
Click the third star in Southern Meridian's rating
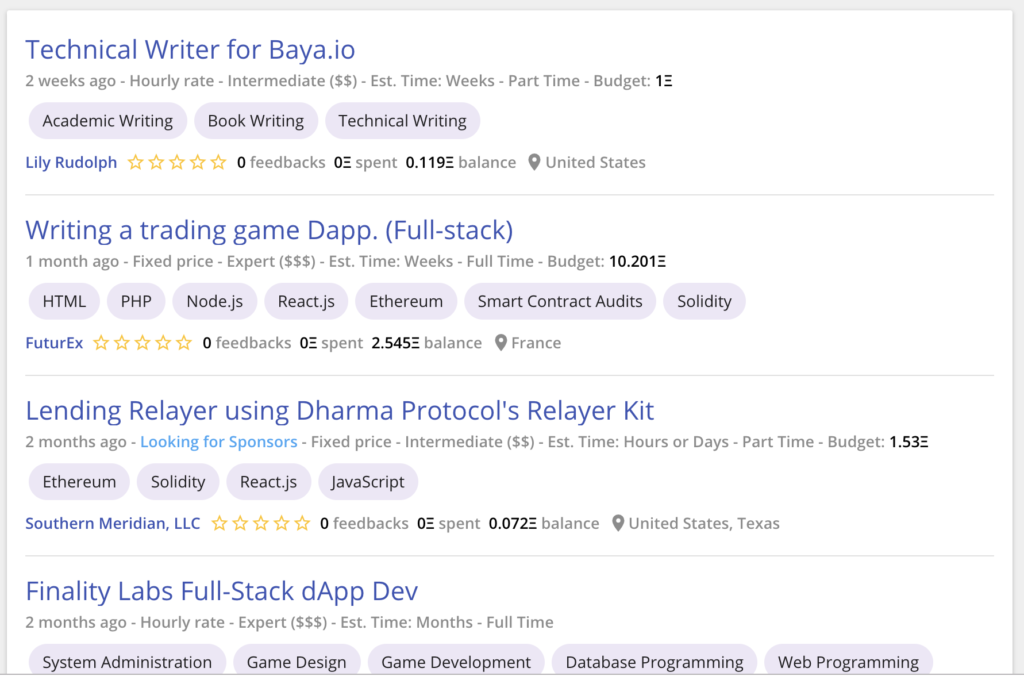(x=261, y=523)
